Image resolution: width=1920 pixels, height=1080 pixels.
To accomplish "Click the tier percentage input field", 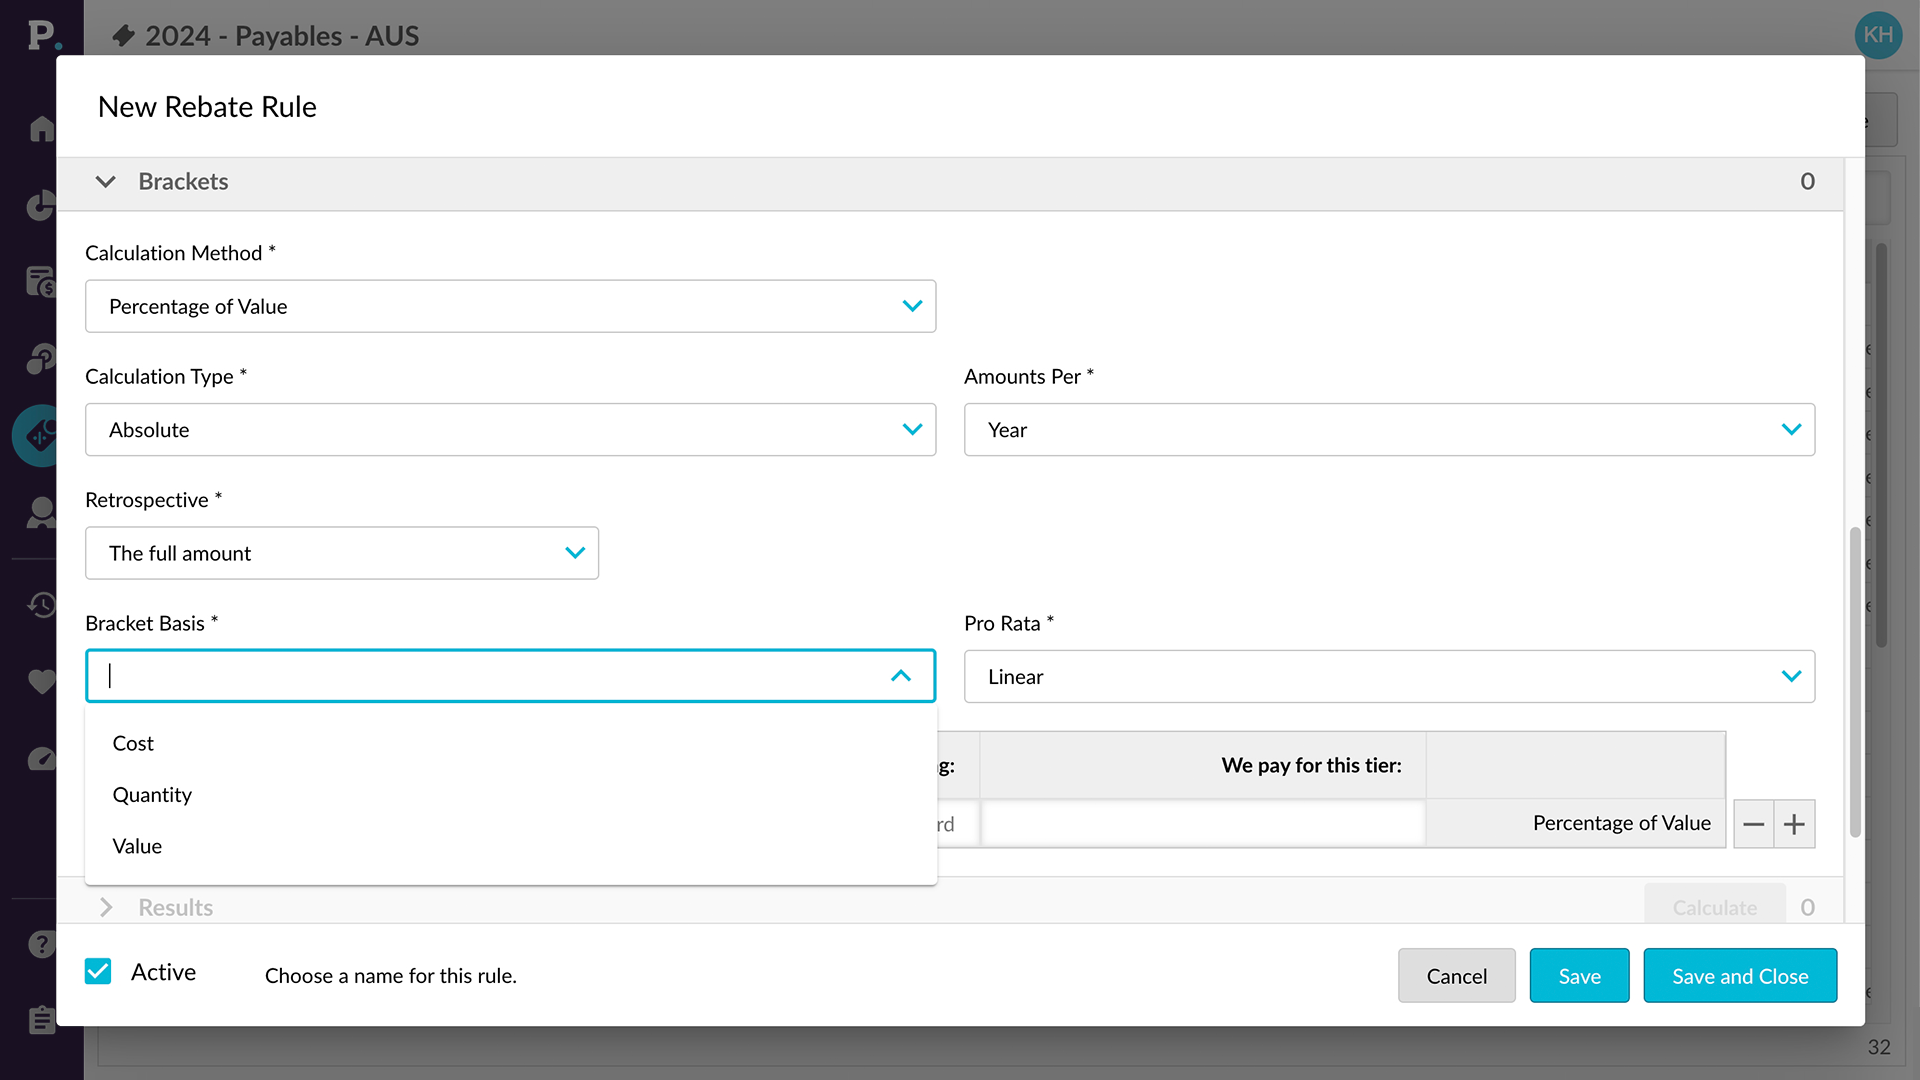I will 1202,824.
